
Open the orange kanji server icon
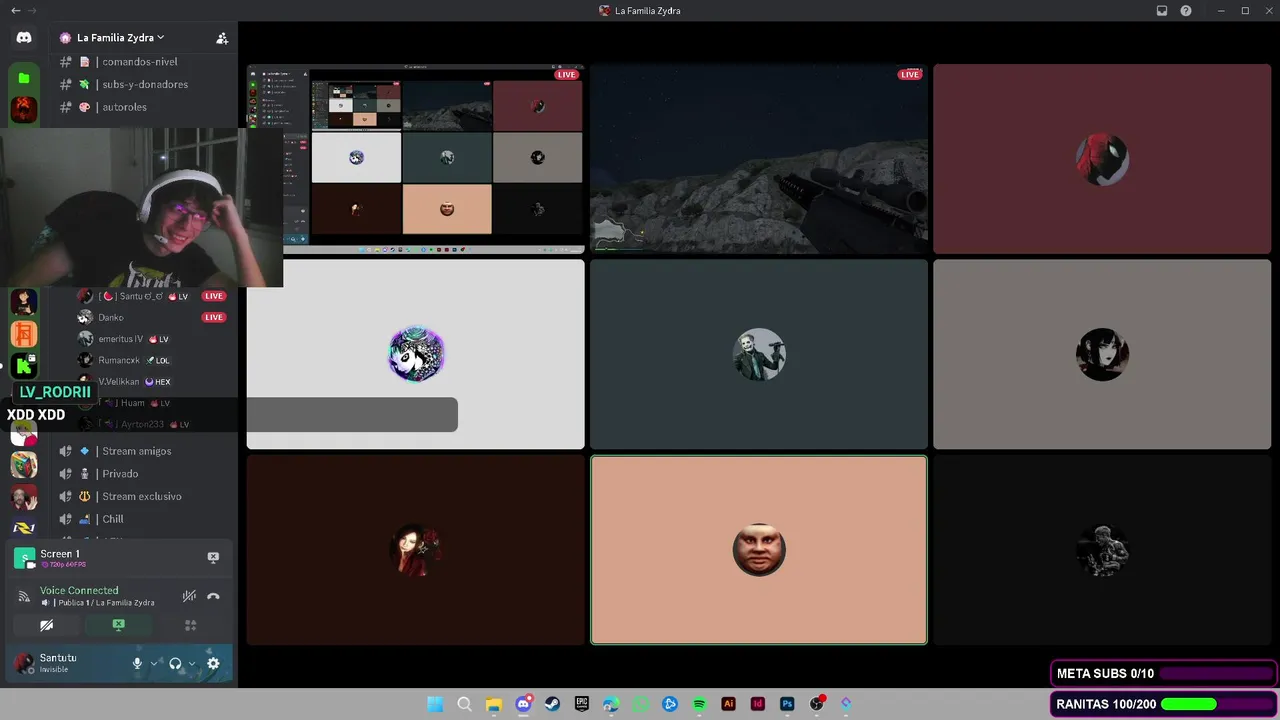pos(24,334)
